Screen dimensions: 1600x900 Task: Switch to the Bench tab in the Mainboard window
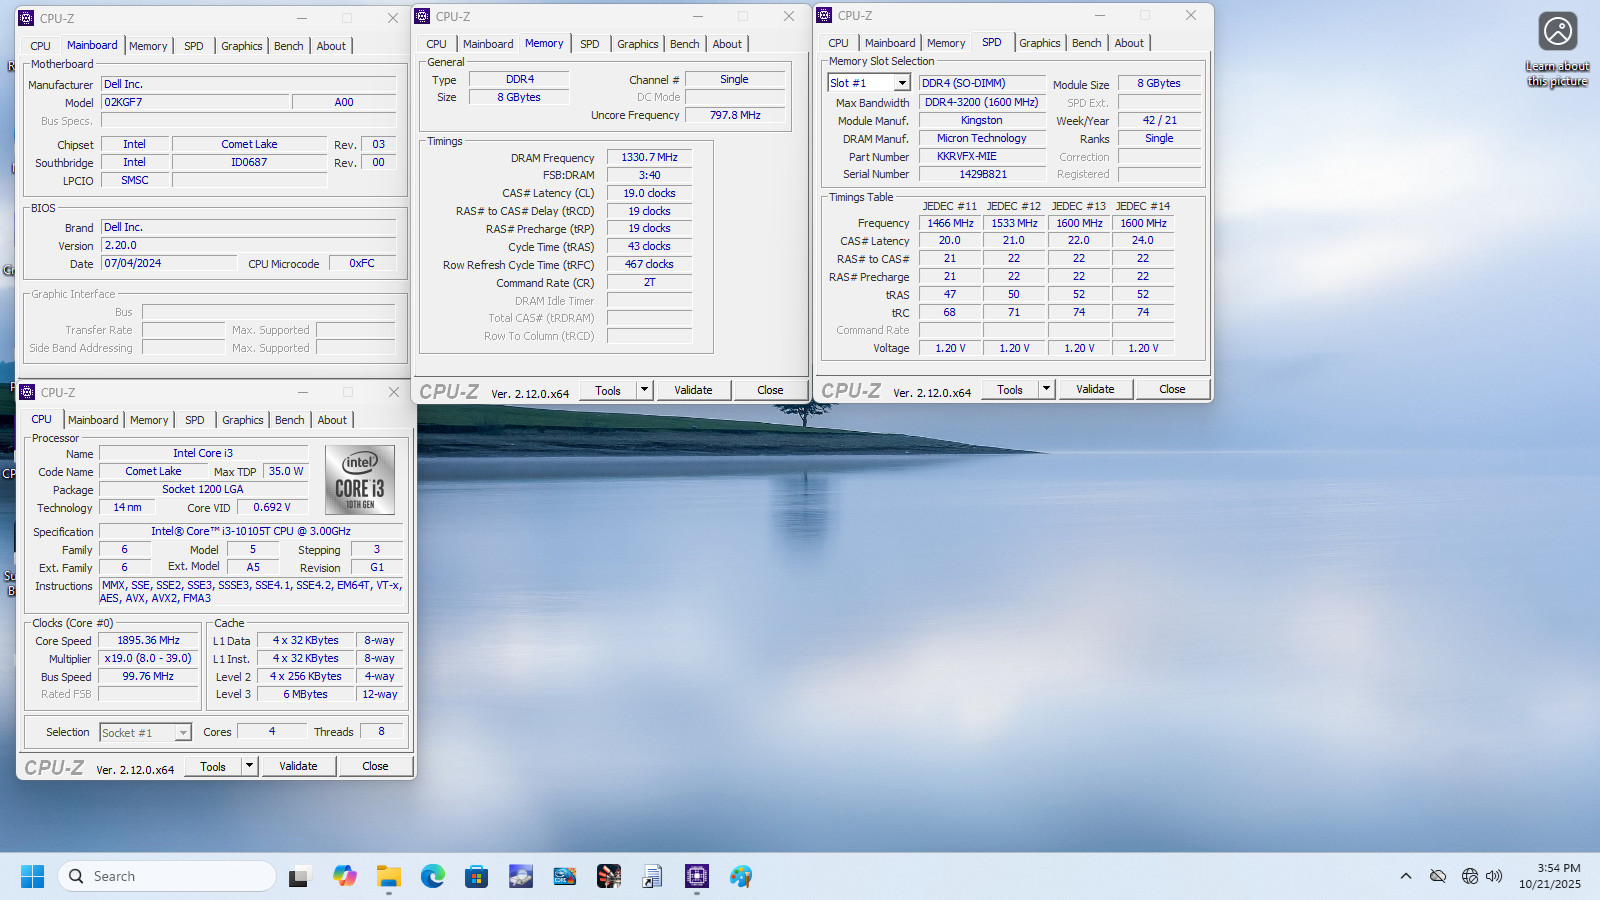pos(289,46)
